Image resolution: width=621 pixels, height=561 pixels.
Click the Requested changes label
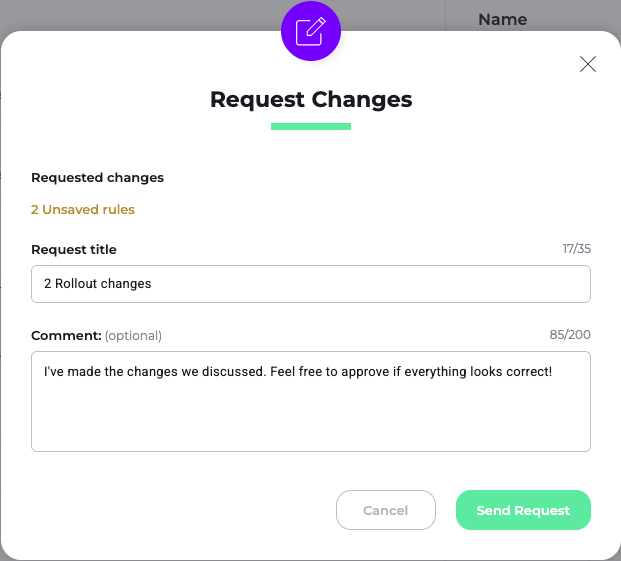tap(97, 178)
